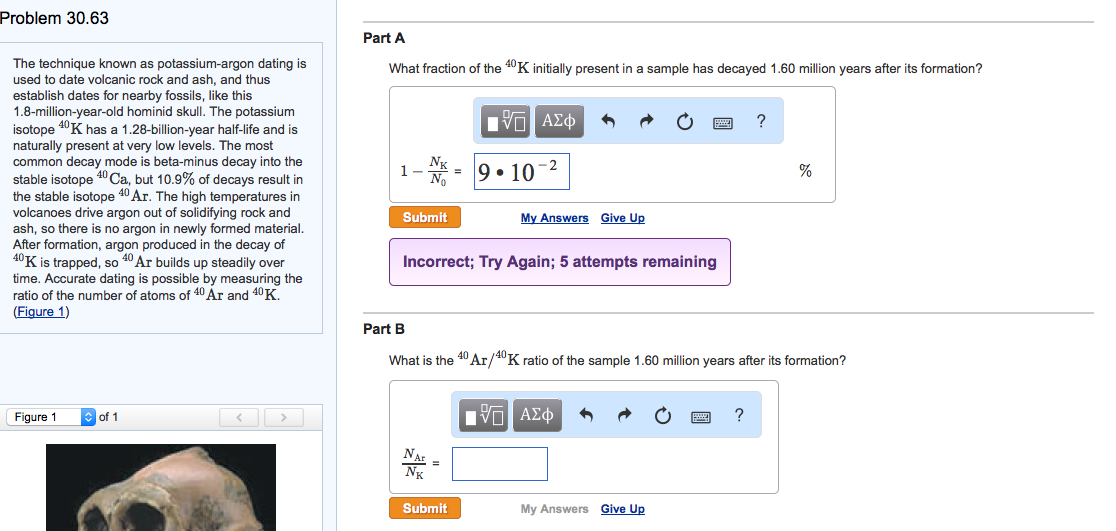Open help question mark in Part A
Viewport: 1116px width, 531px height.
[761, 121]
